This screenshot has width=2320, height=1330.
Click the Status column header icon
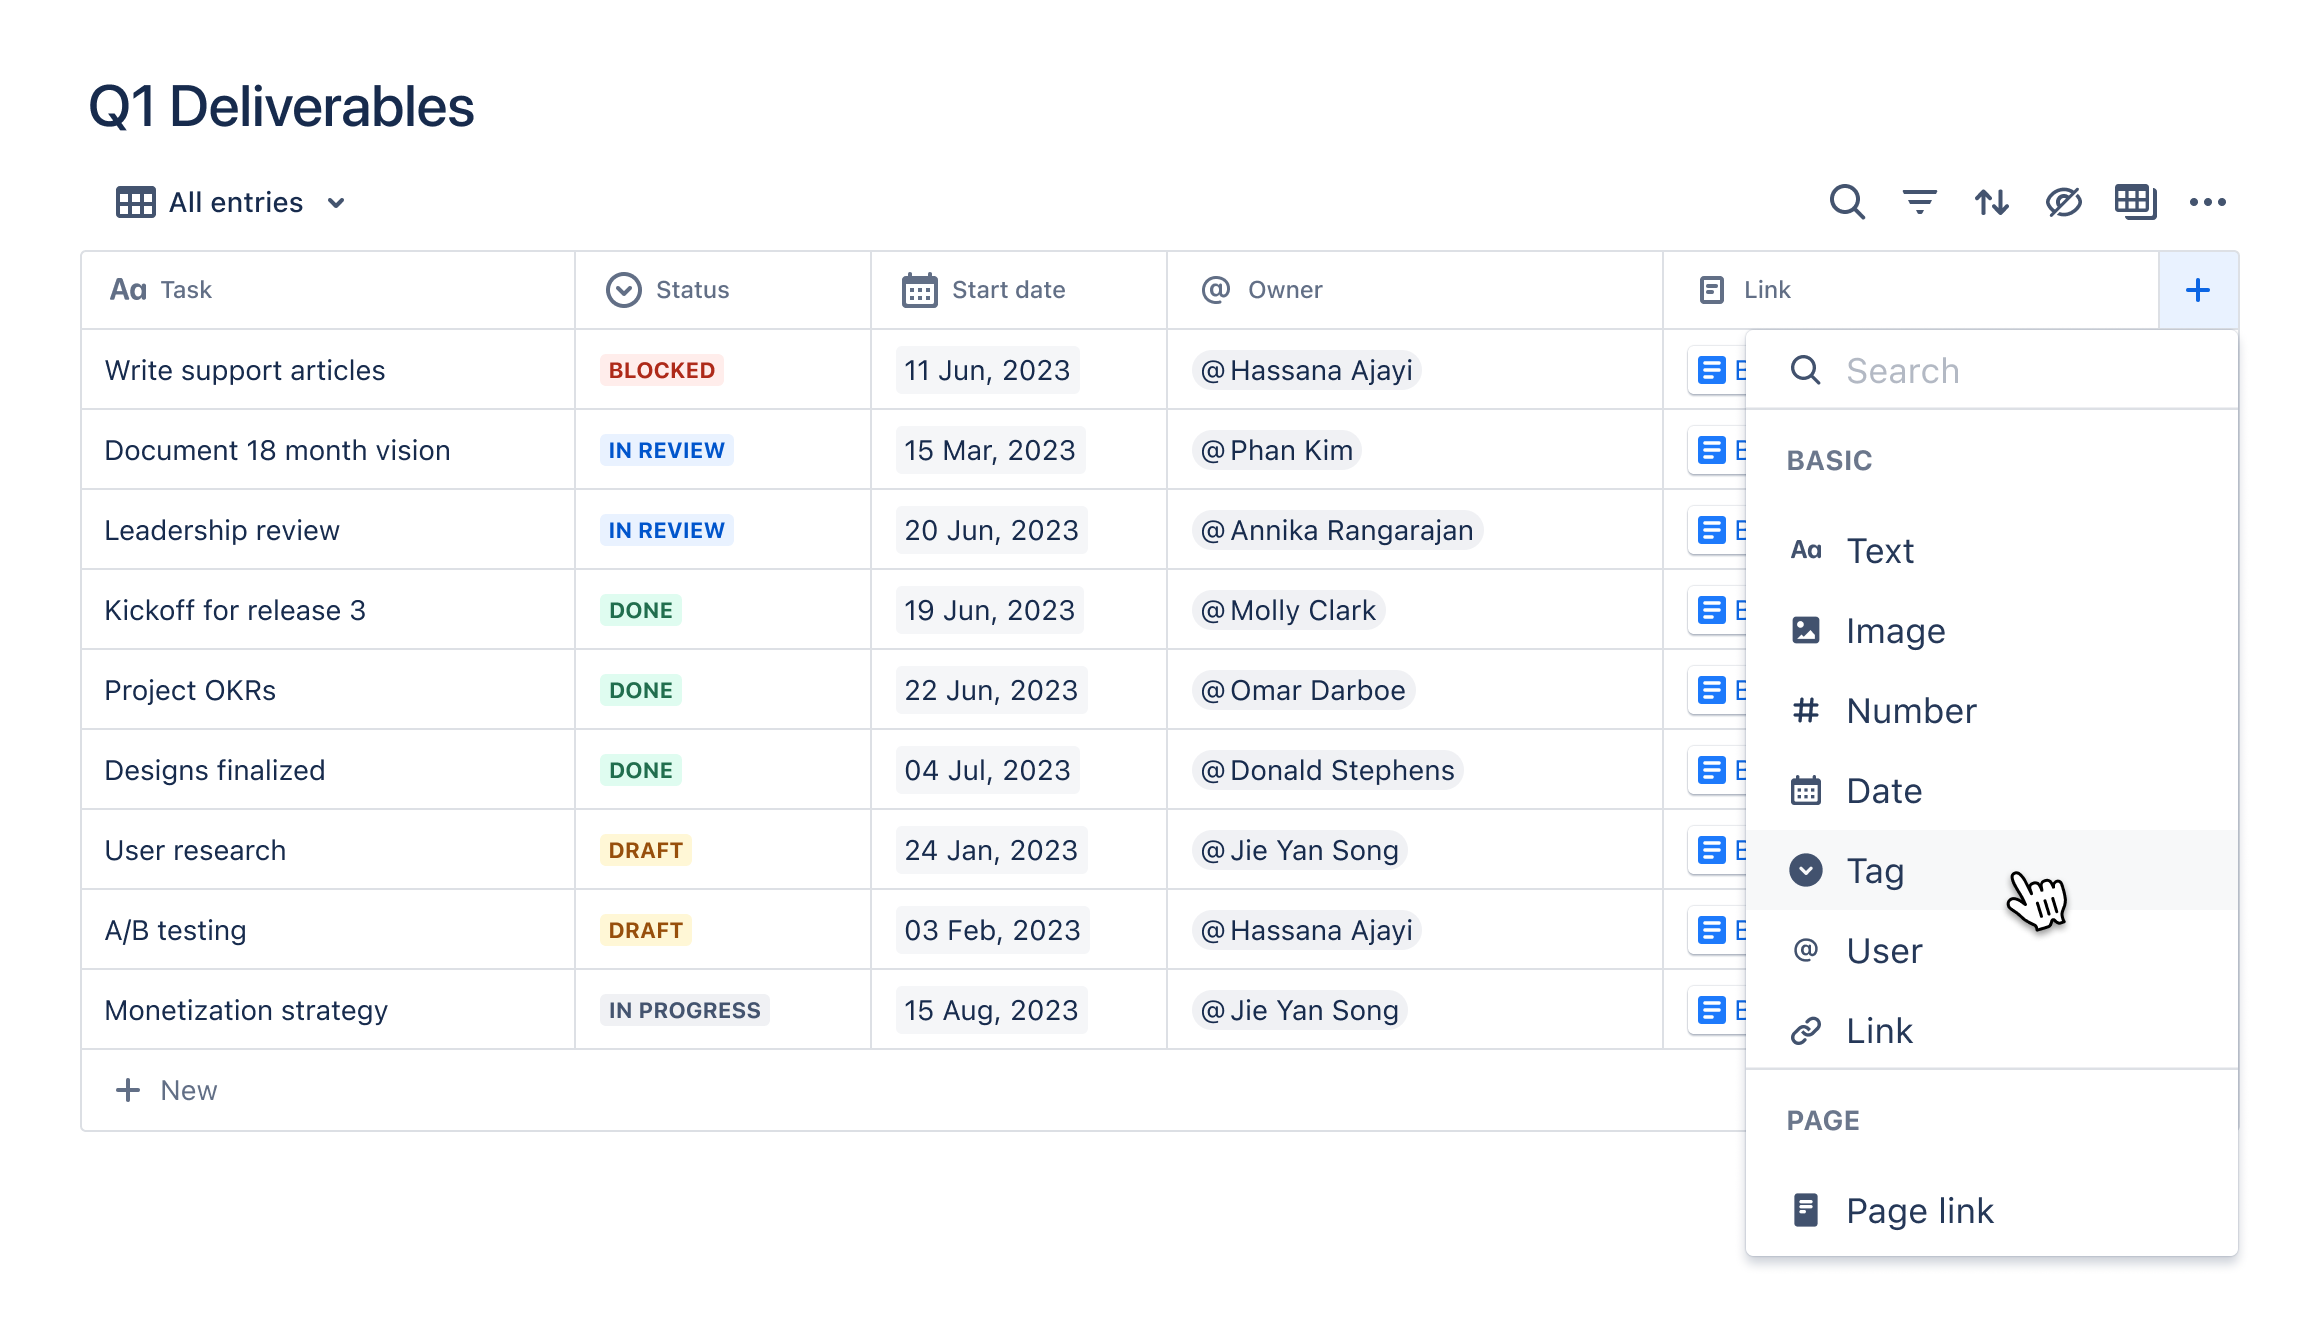point(621,290)
